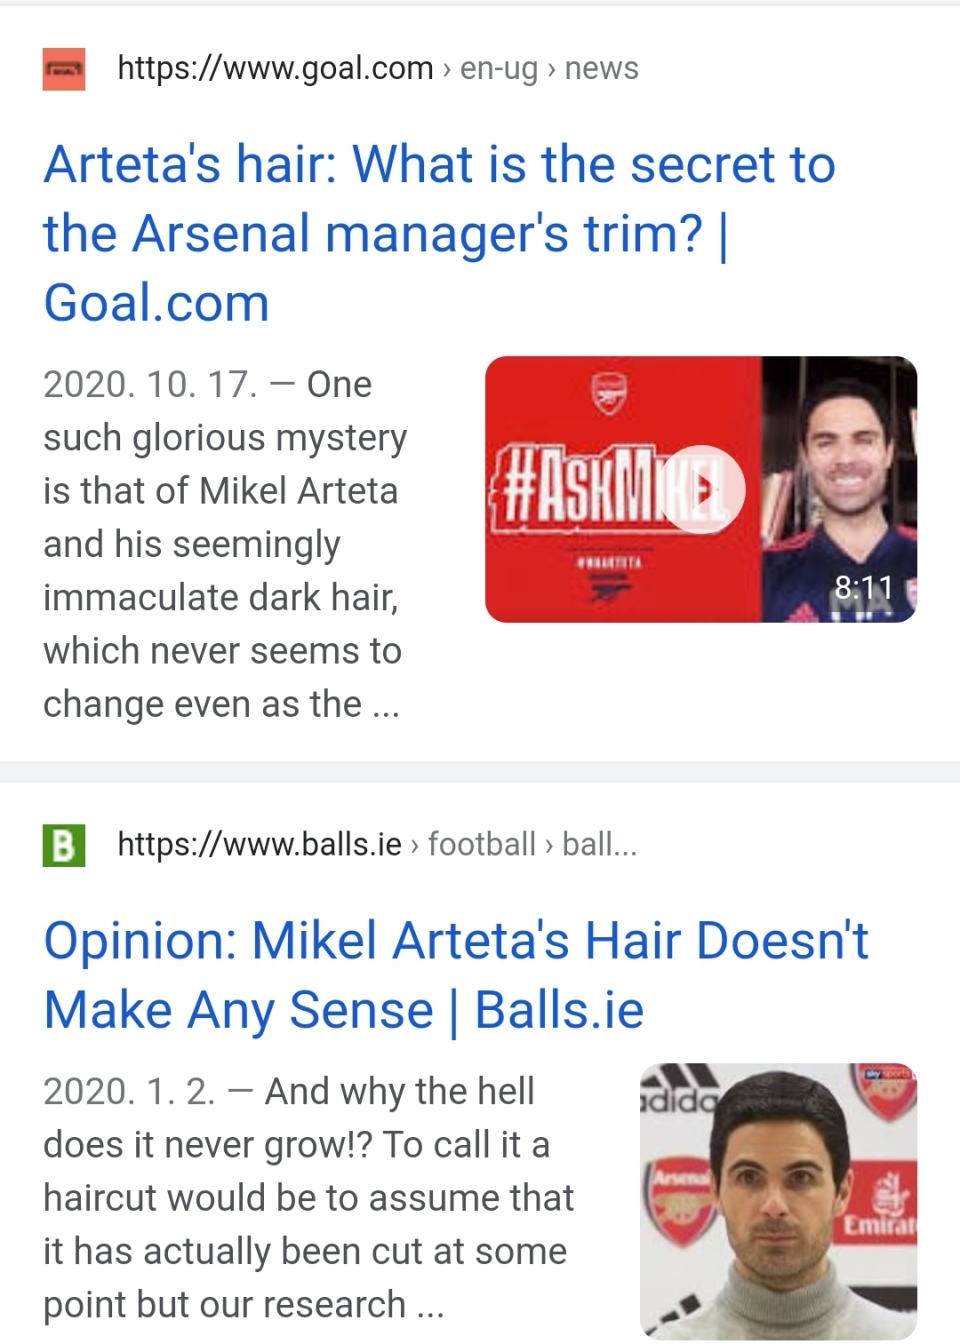This screenshot has height=1344, width=960.
Task: Open the Balls.ie press conference thumbnail
Action: 778,1200
